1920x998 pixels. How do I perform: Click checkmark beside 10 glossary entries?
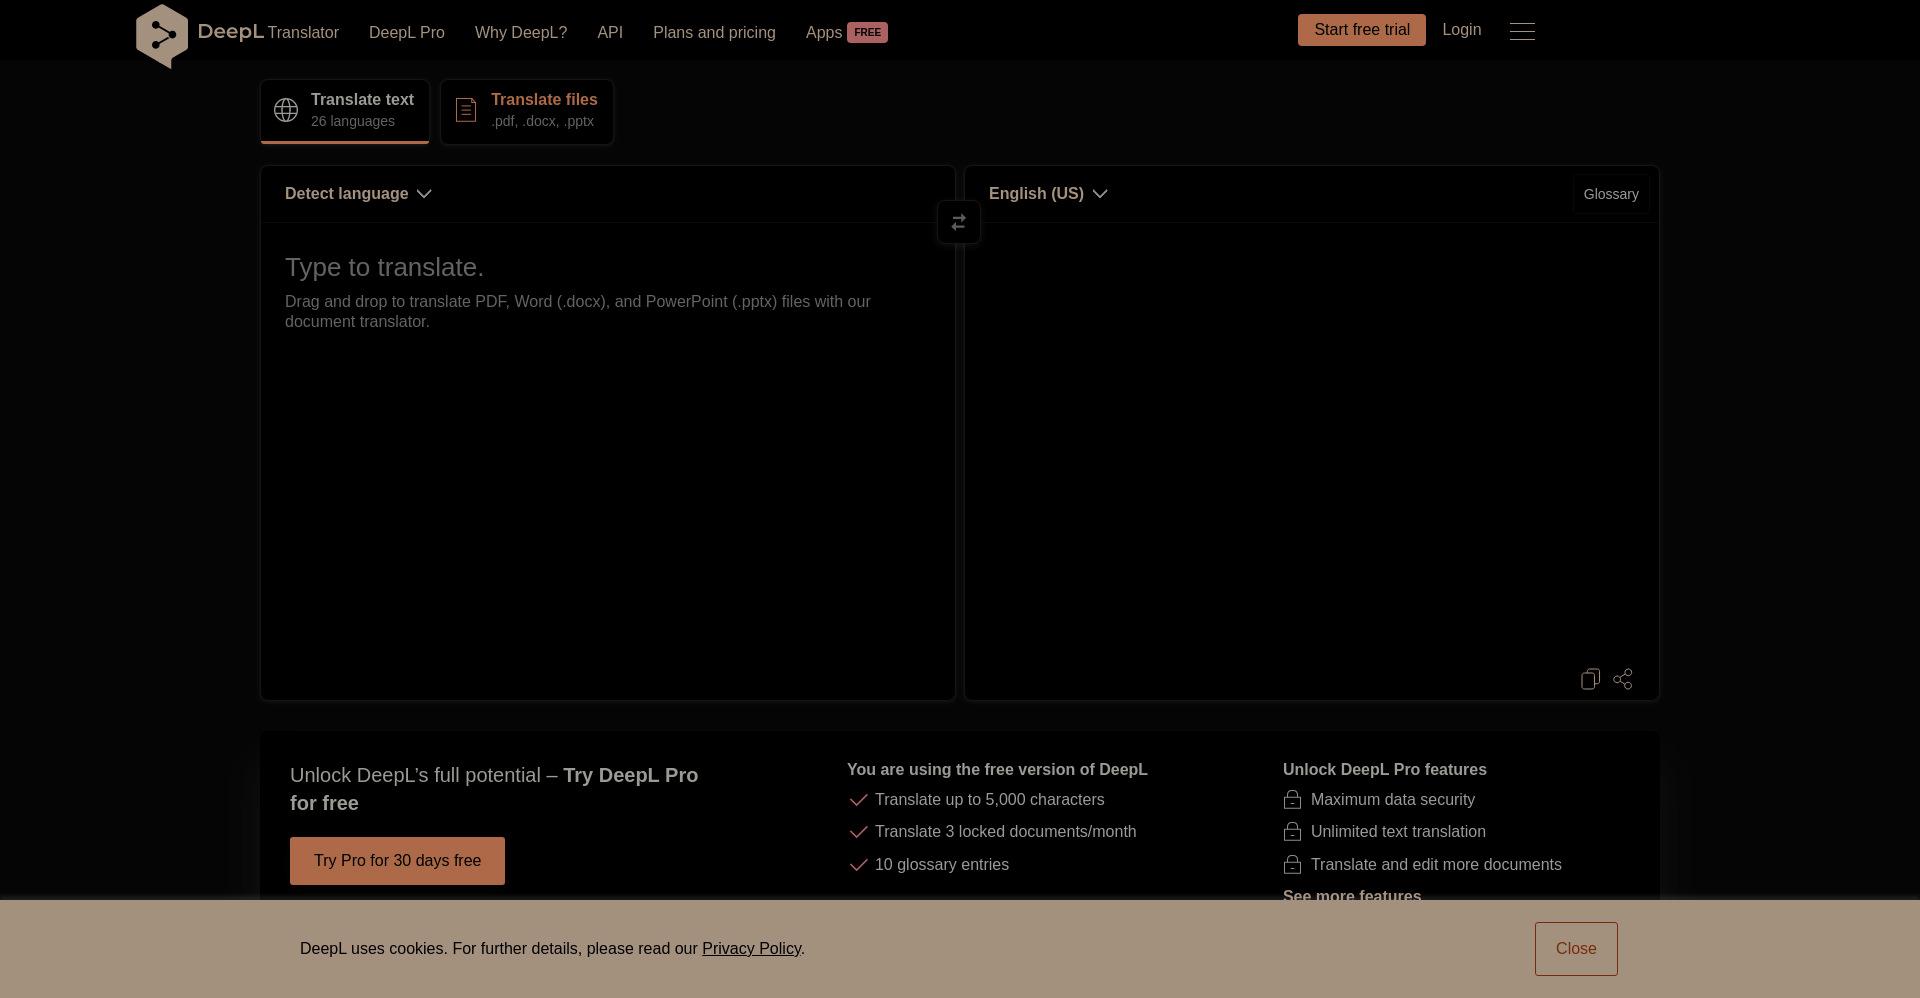pyautogui.click(x=858, y=865)
